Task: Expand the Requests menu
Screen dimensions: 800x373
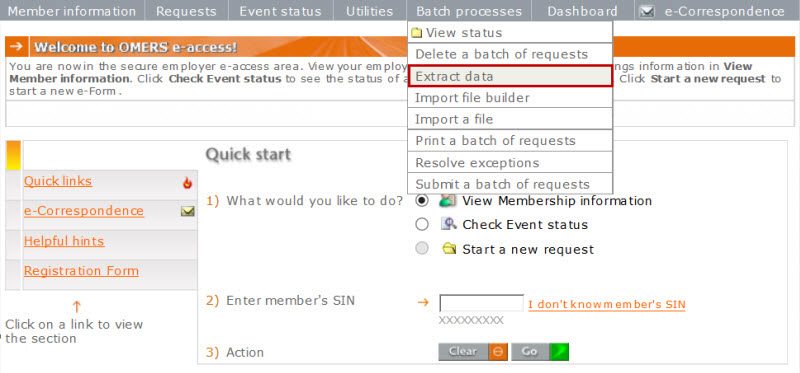Action: tap(186, 11)
